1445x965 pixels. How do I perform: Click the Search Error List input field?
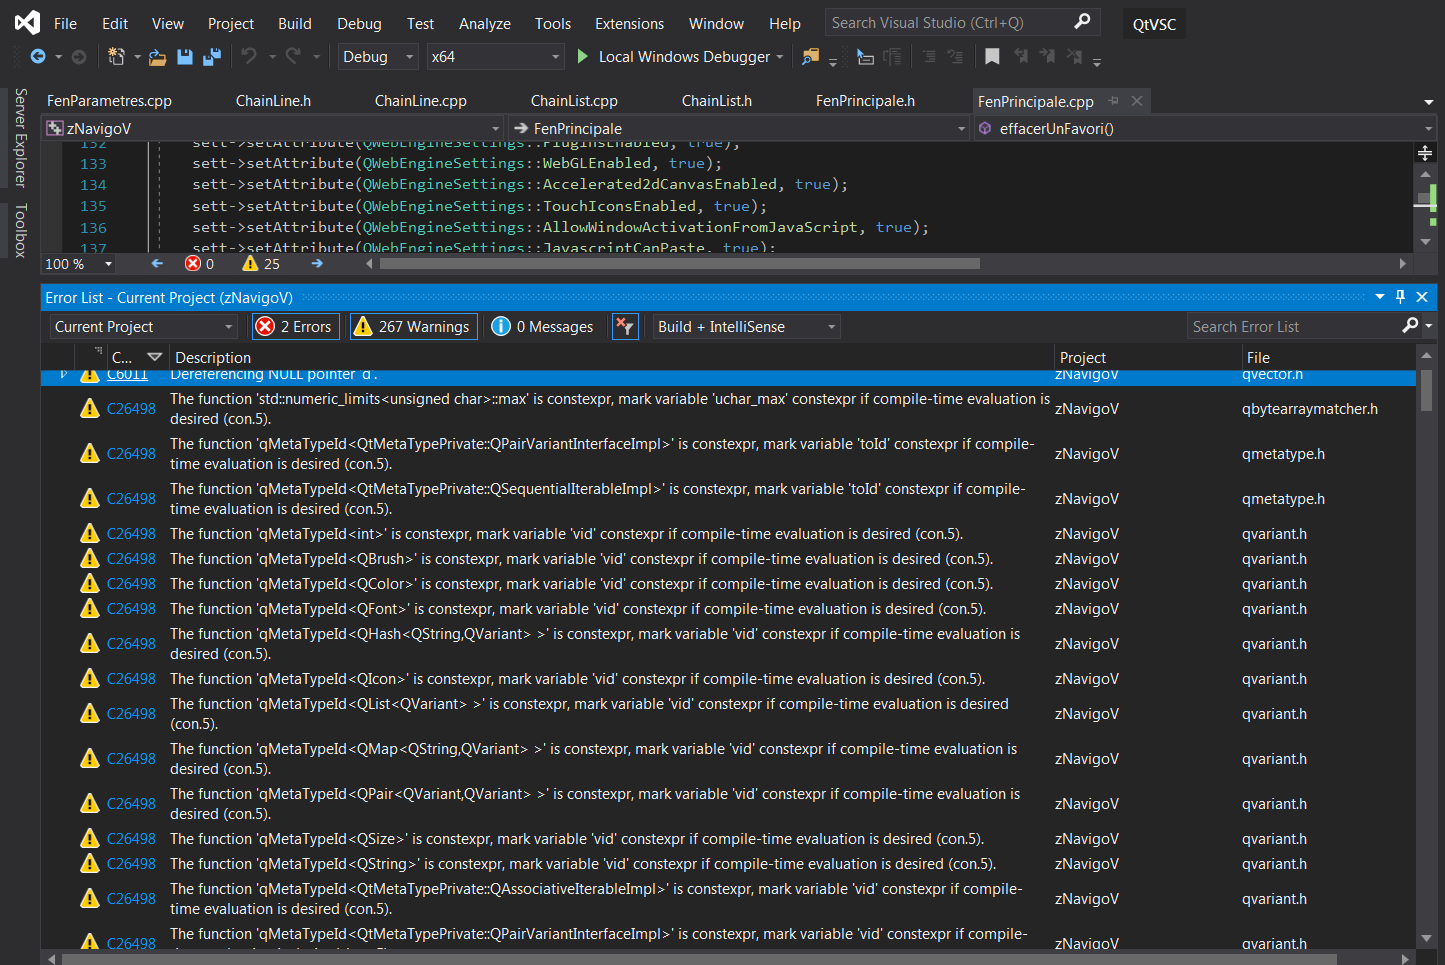pyautogui.click(x=1294, y=327)
